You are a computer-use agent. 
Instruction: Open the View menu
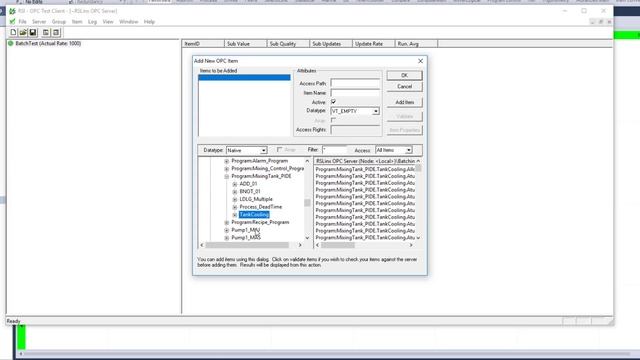108,22
